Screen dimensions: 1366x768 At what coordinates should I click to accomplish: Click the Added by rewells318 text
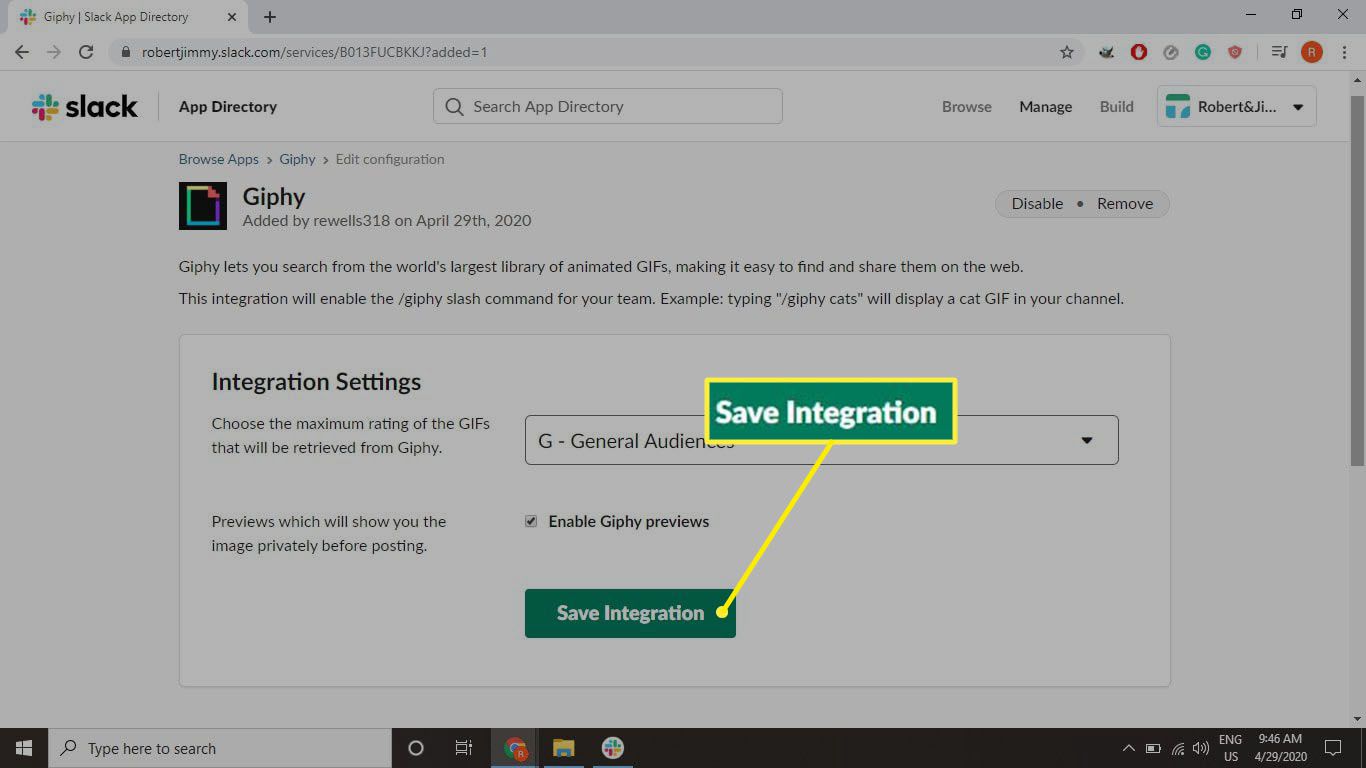(387, 220)
